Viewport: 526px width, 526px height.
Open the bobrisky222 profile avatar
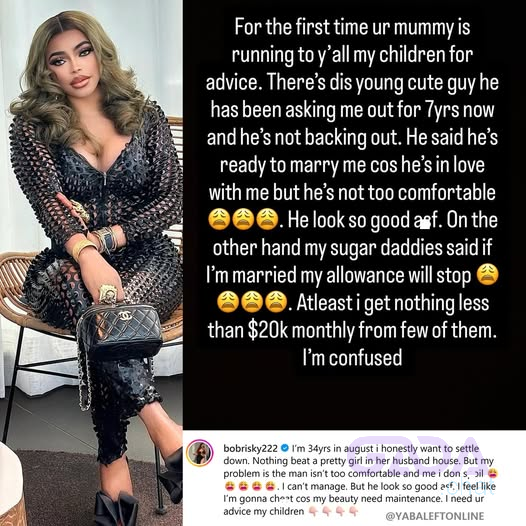[x=200, y=453]
